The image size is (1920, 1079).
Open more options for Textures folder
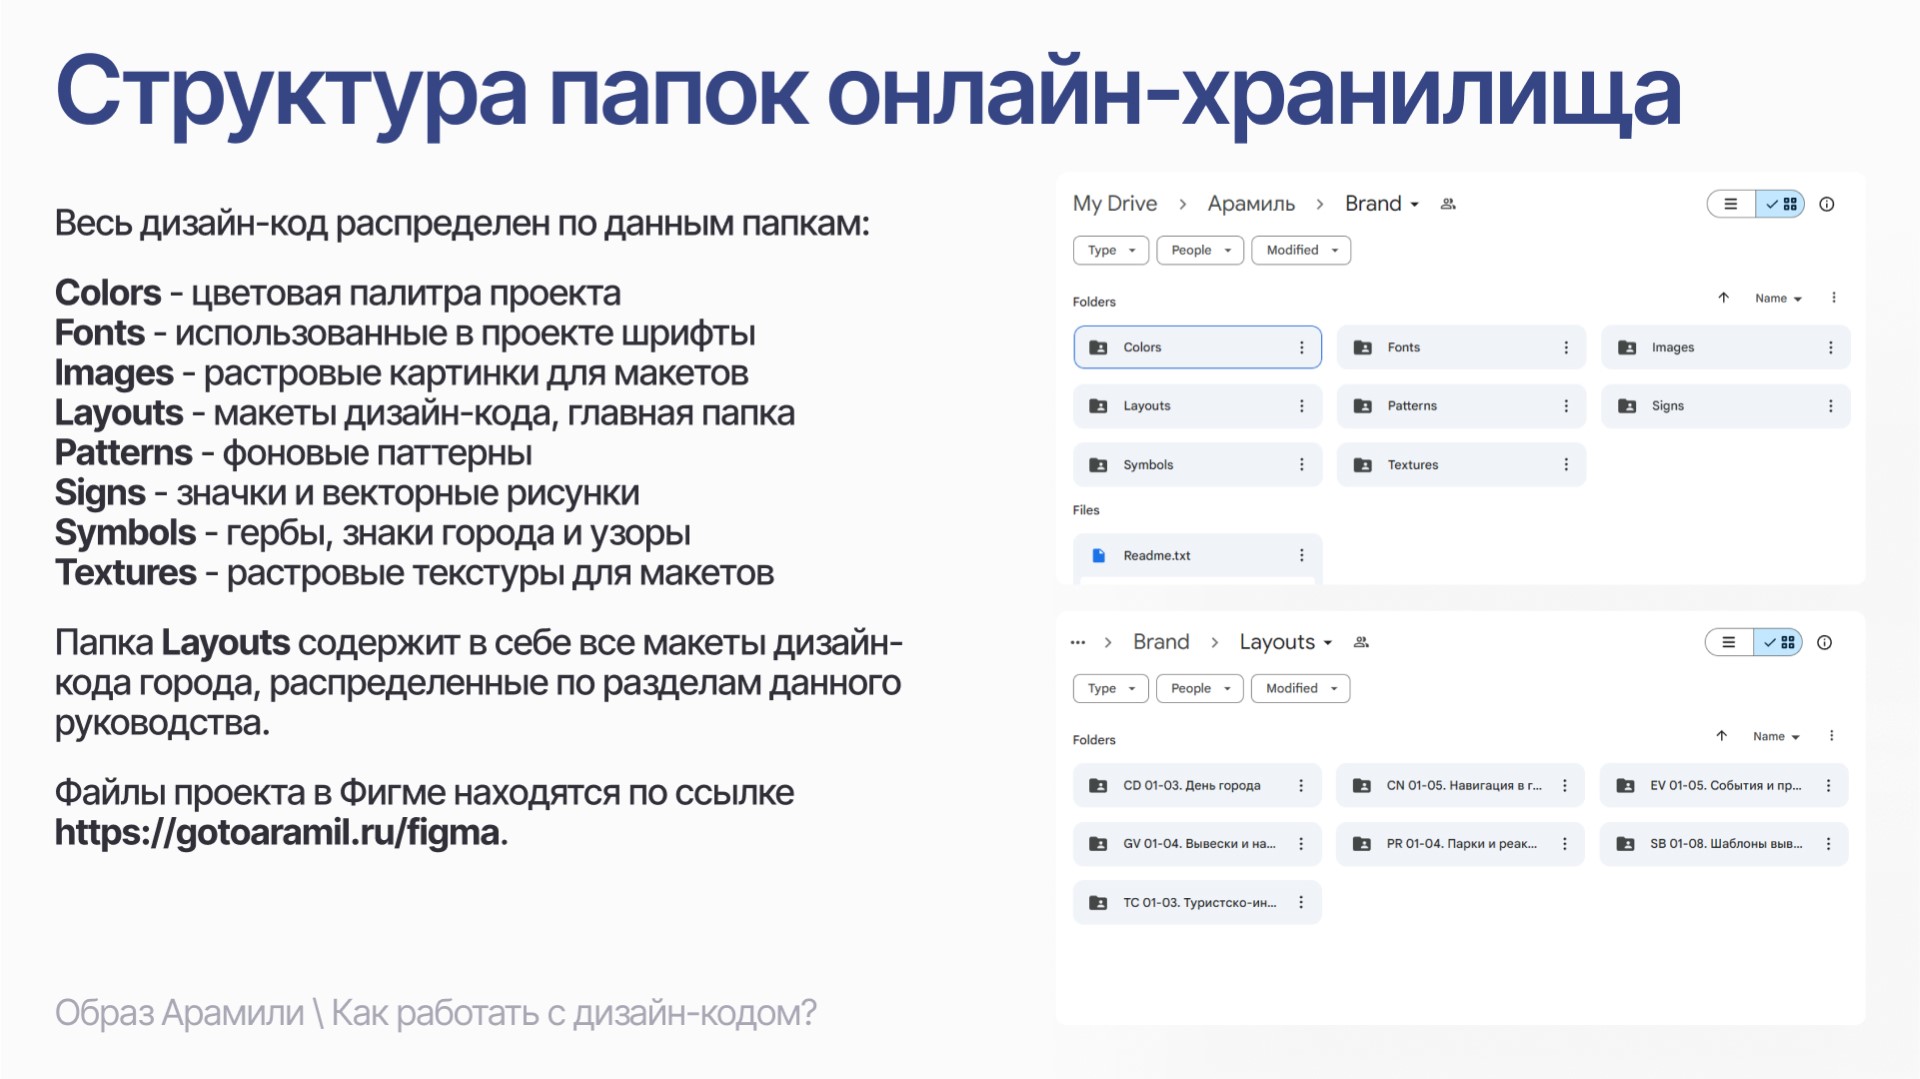point(1565,464)
